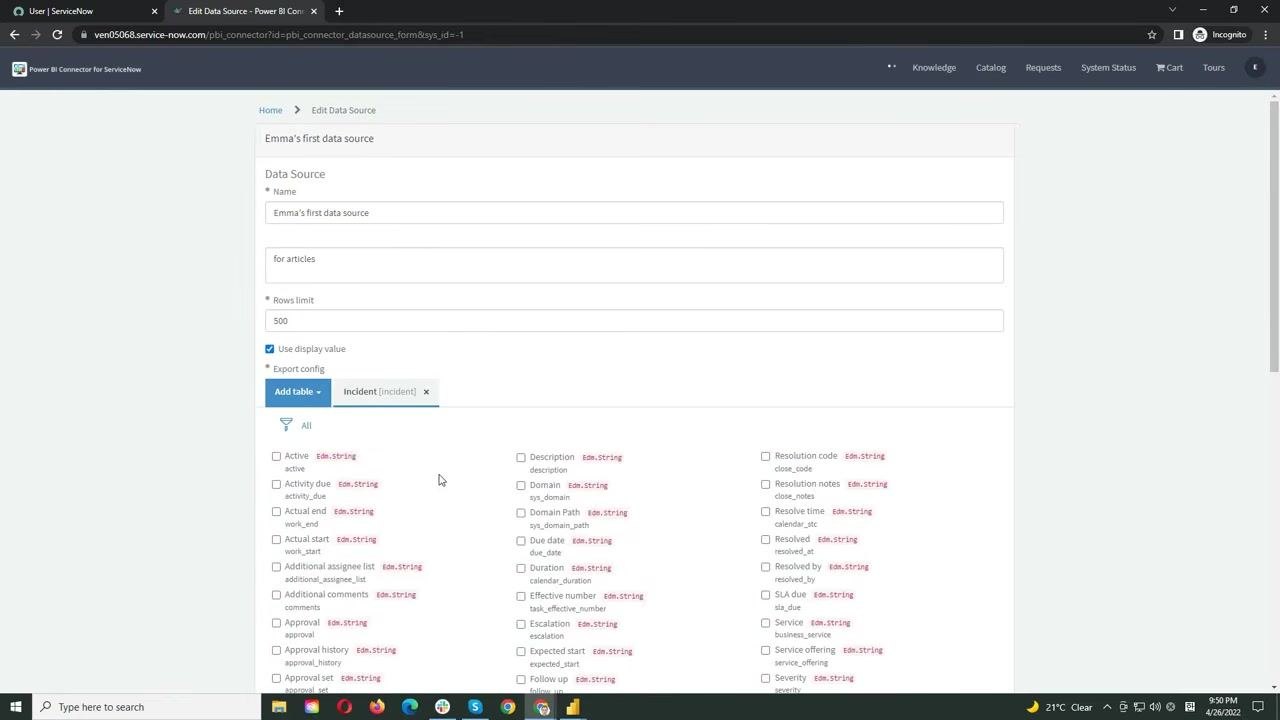
Task: Tick the Description field checkbox
Action: point(521,457)
